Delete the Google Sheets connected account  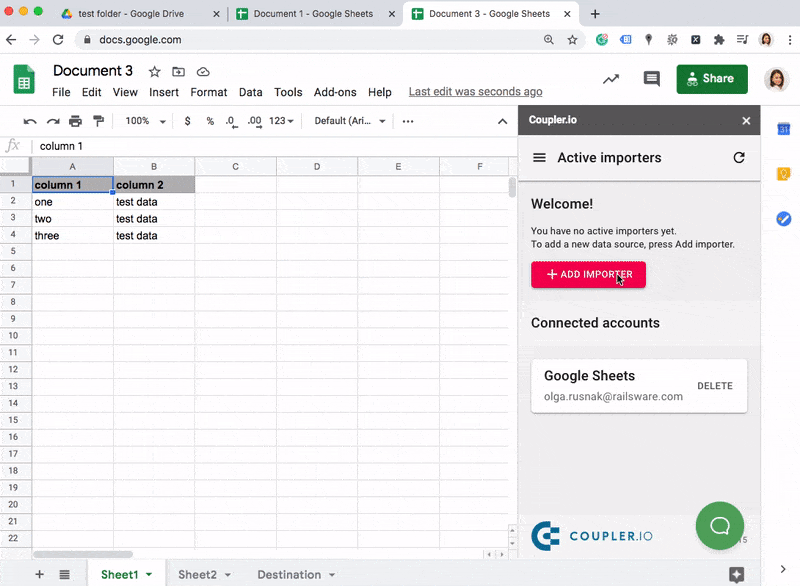[715, 386]
